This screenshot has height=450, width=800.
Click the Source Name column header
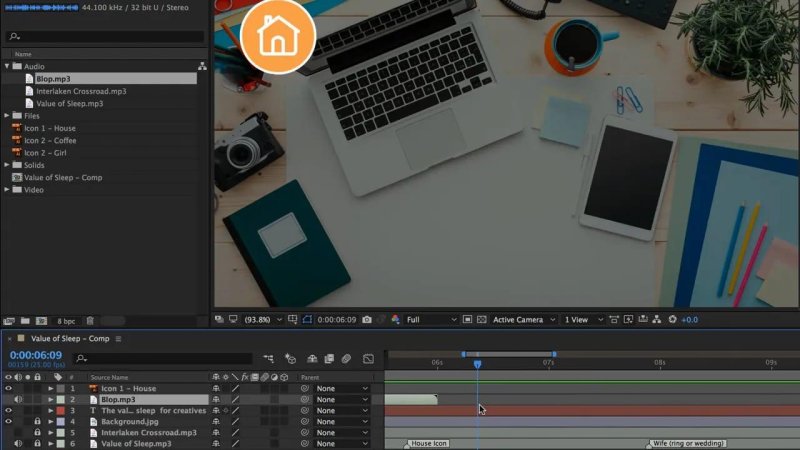pos(109,378)
